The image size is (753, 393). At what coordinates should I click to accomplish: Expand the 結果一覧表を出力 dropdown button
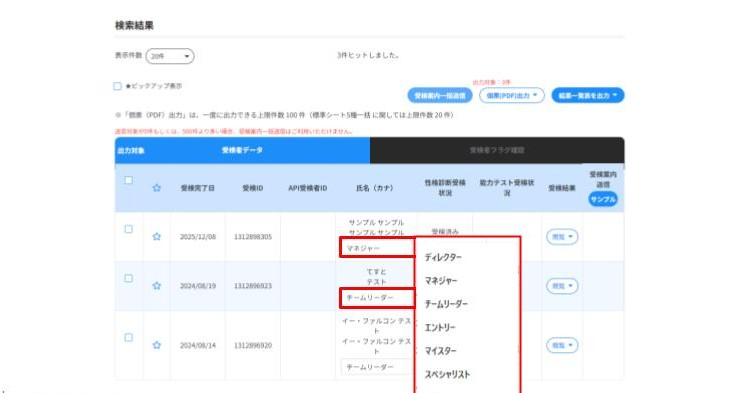pyautogui.click(x=588, y=95)
